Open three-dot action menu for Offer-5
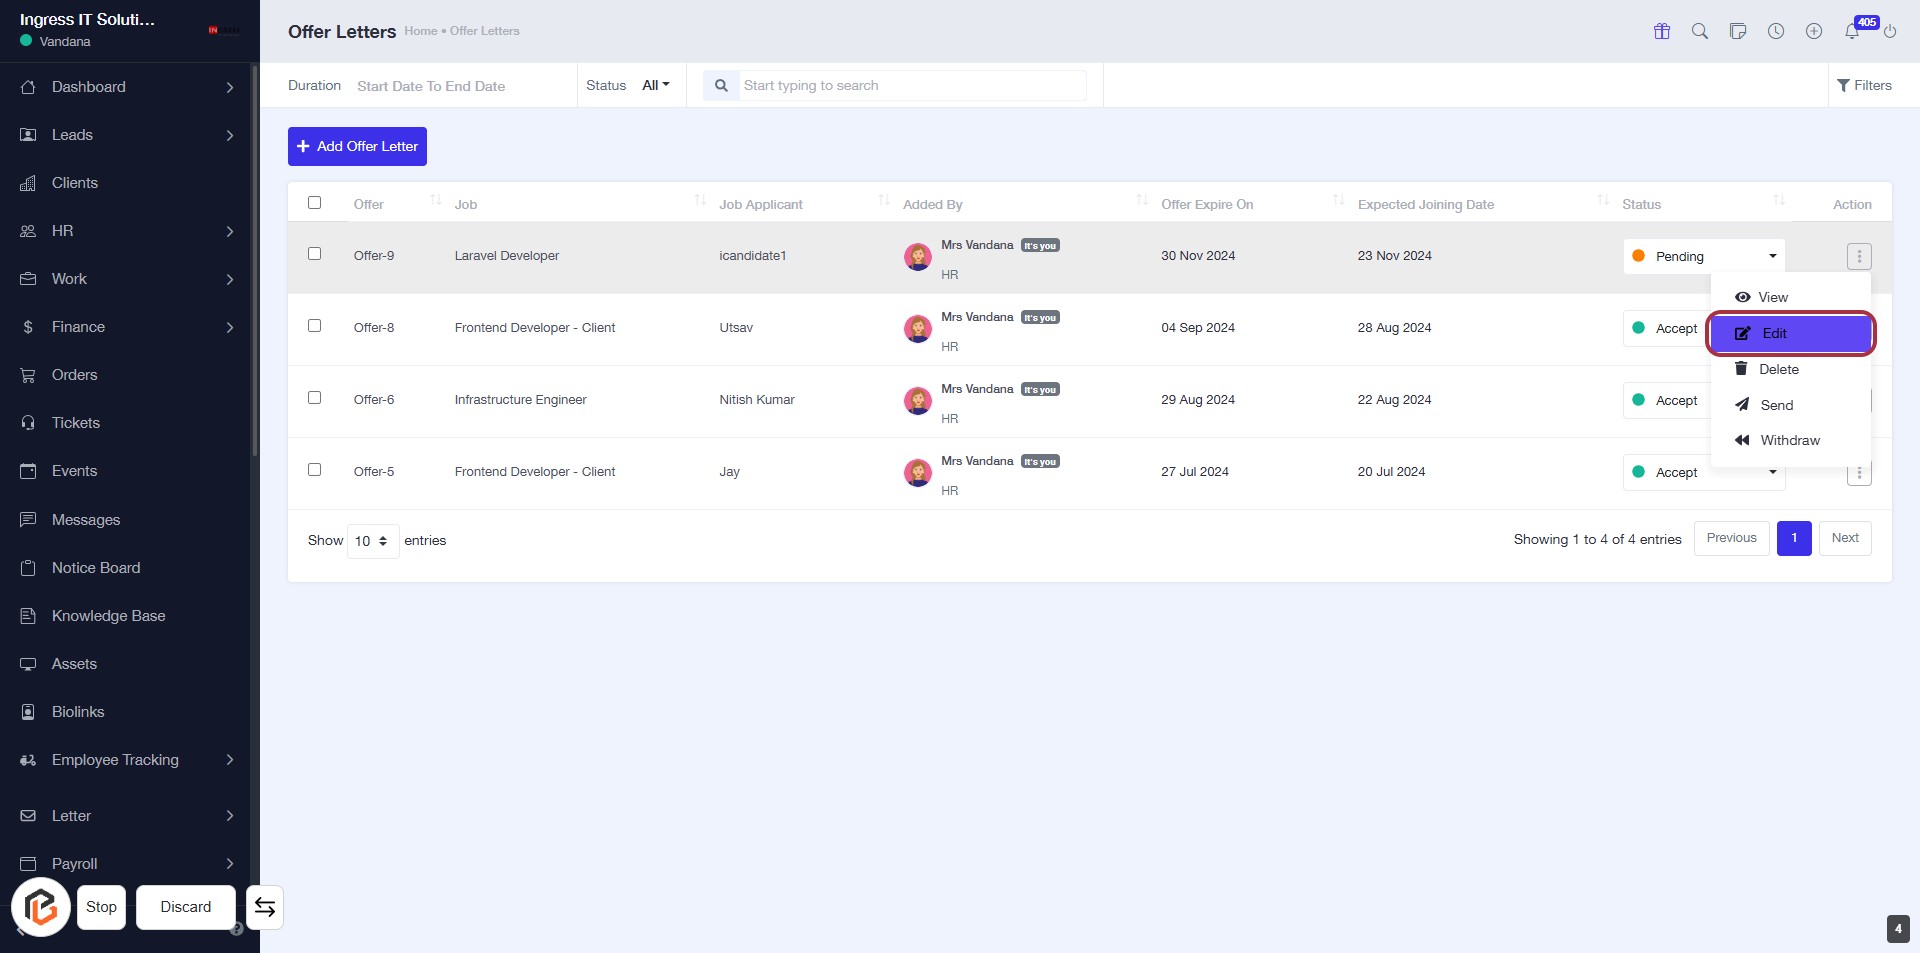 point(1859,474)
